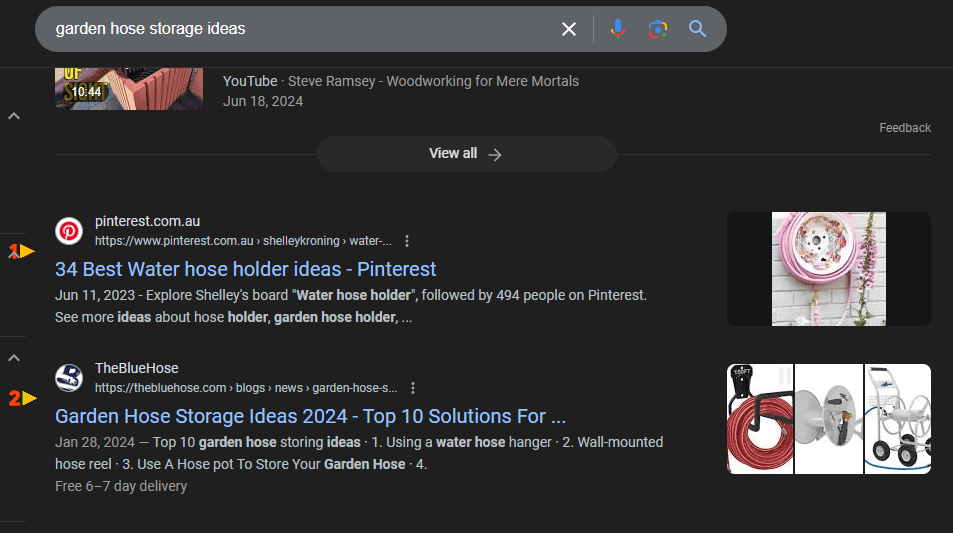Start voice search with the microphone icon
This screenshot has height=533, width=953.
[x=618, y=29]
